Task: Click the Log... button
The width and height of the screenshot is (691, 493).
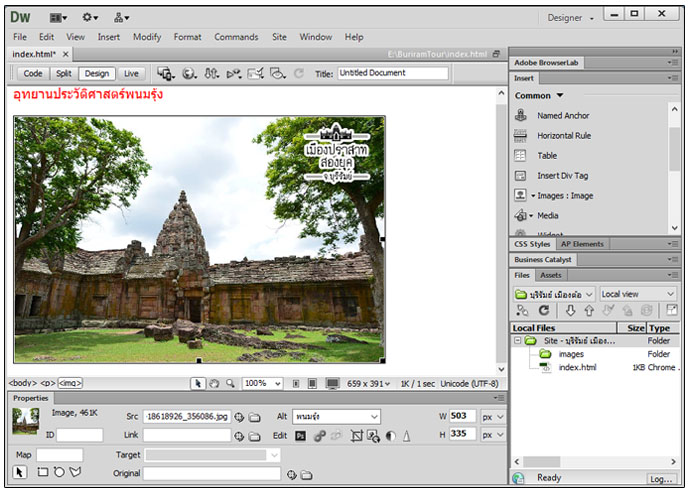Action: point(661,479)
